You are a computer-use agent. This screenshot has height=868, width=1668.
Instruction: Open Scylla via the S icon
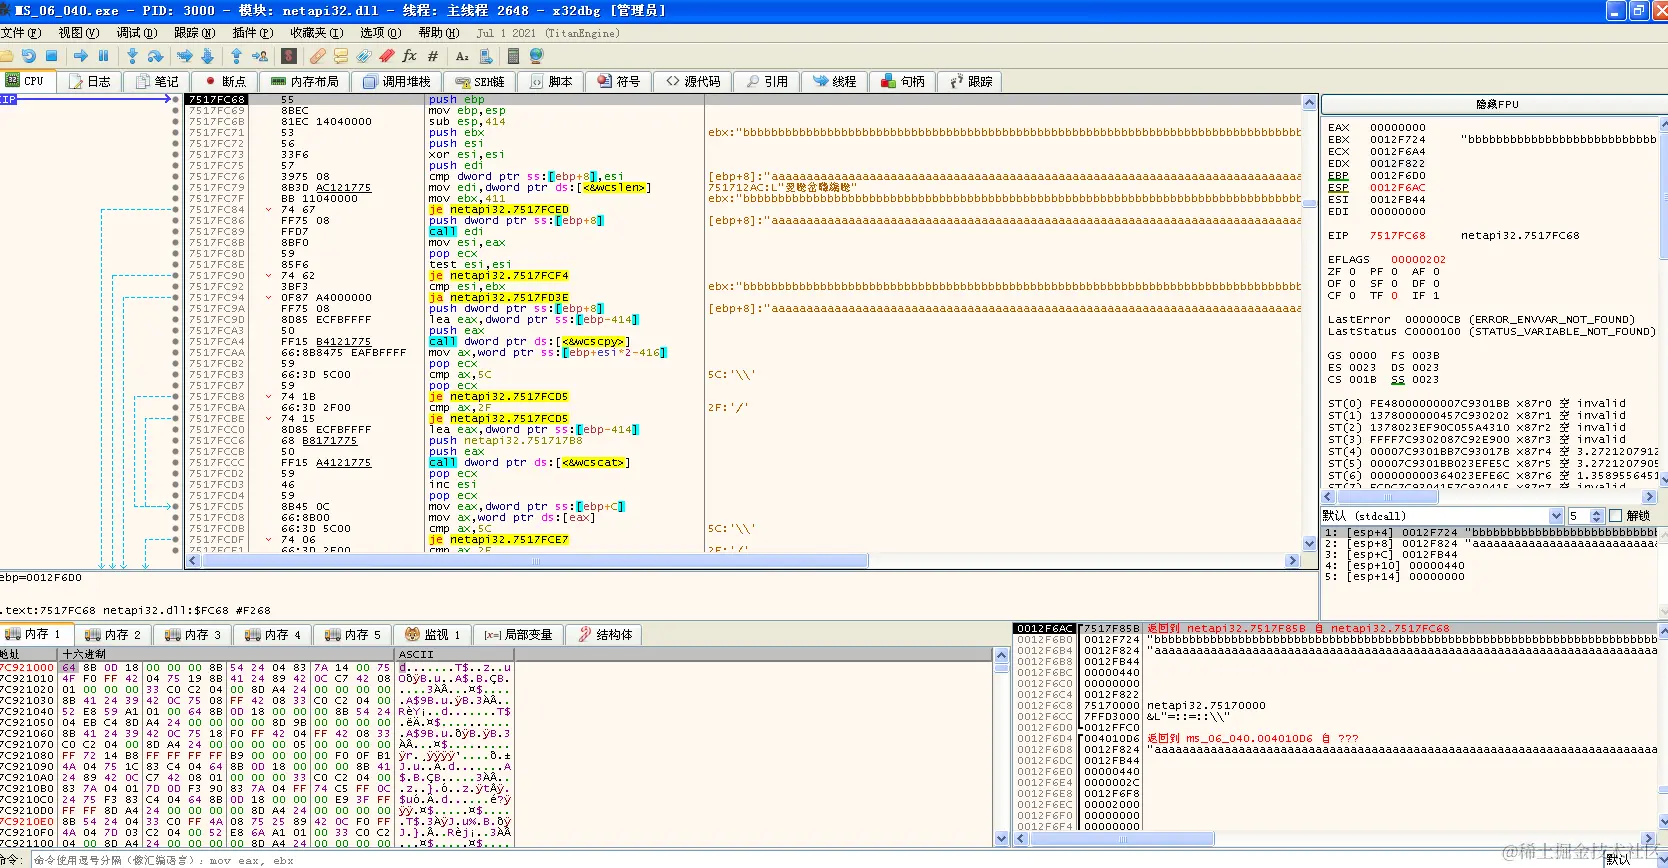[289, 56]
